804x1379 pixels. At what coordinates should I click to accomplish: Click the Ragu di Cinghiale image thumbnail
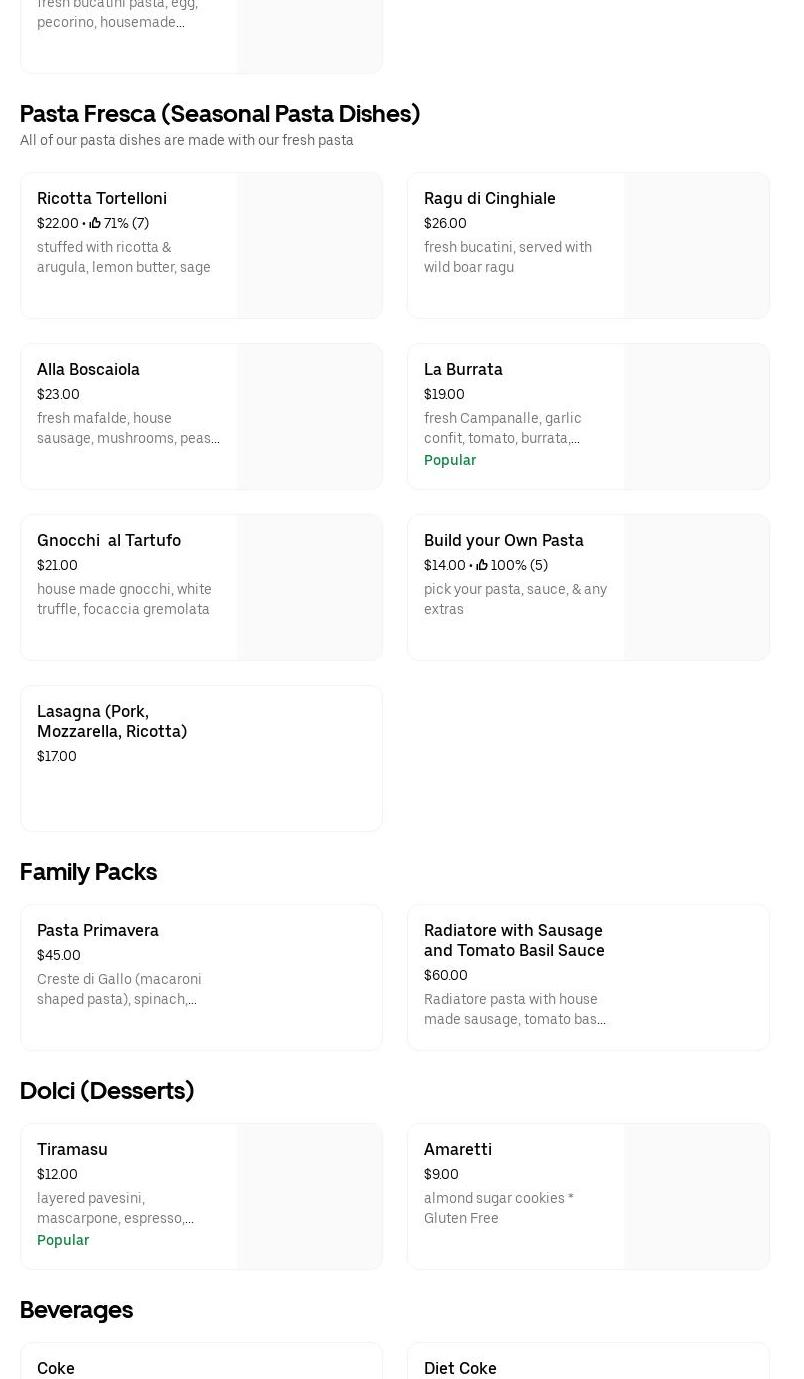pyautogui.click(x=696, y=246)
